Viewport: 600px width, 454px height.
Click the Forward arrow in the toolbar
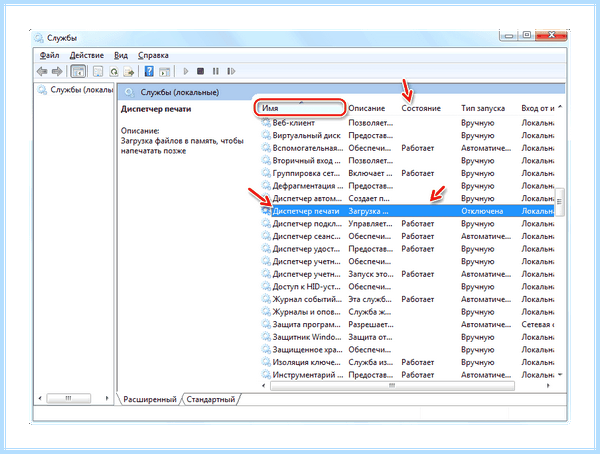(57, 71)
